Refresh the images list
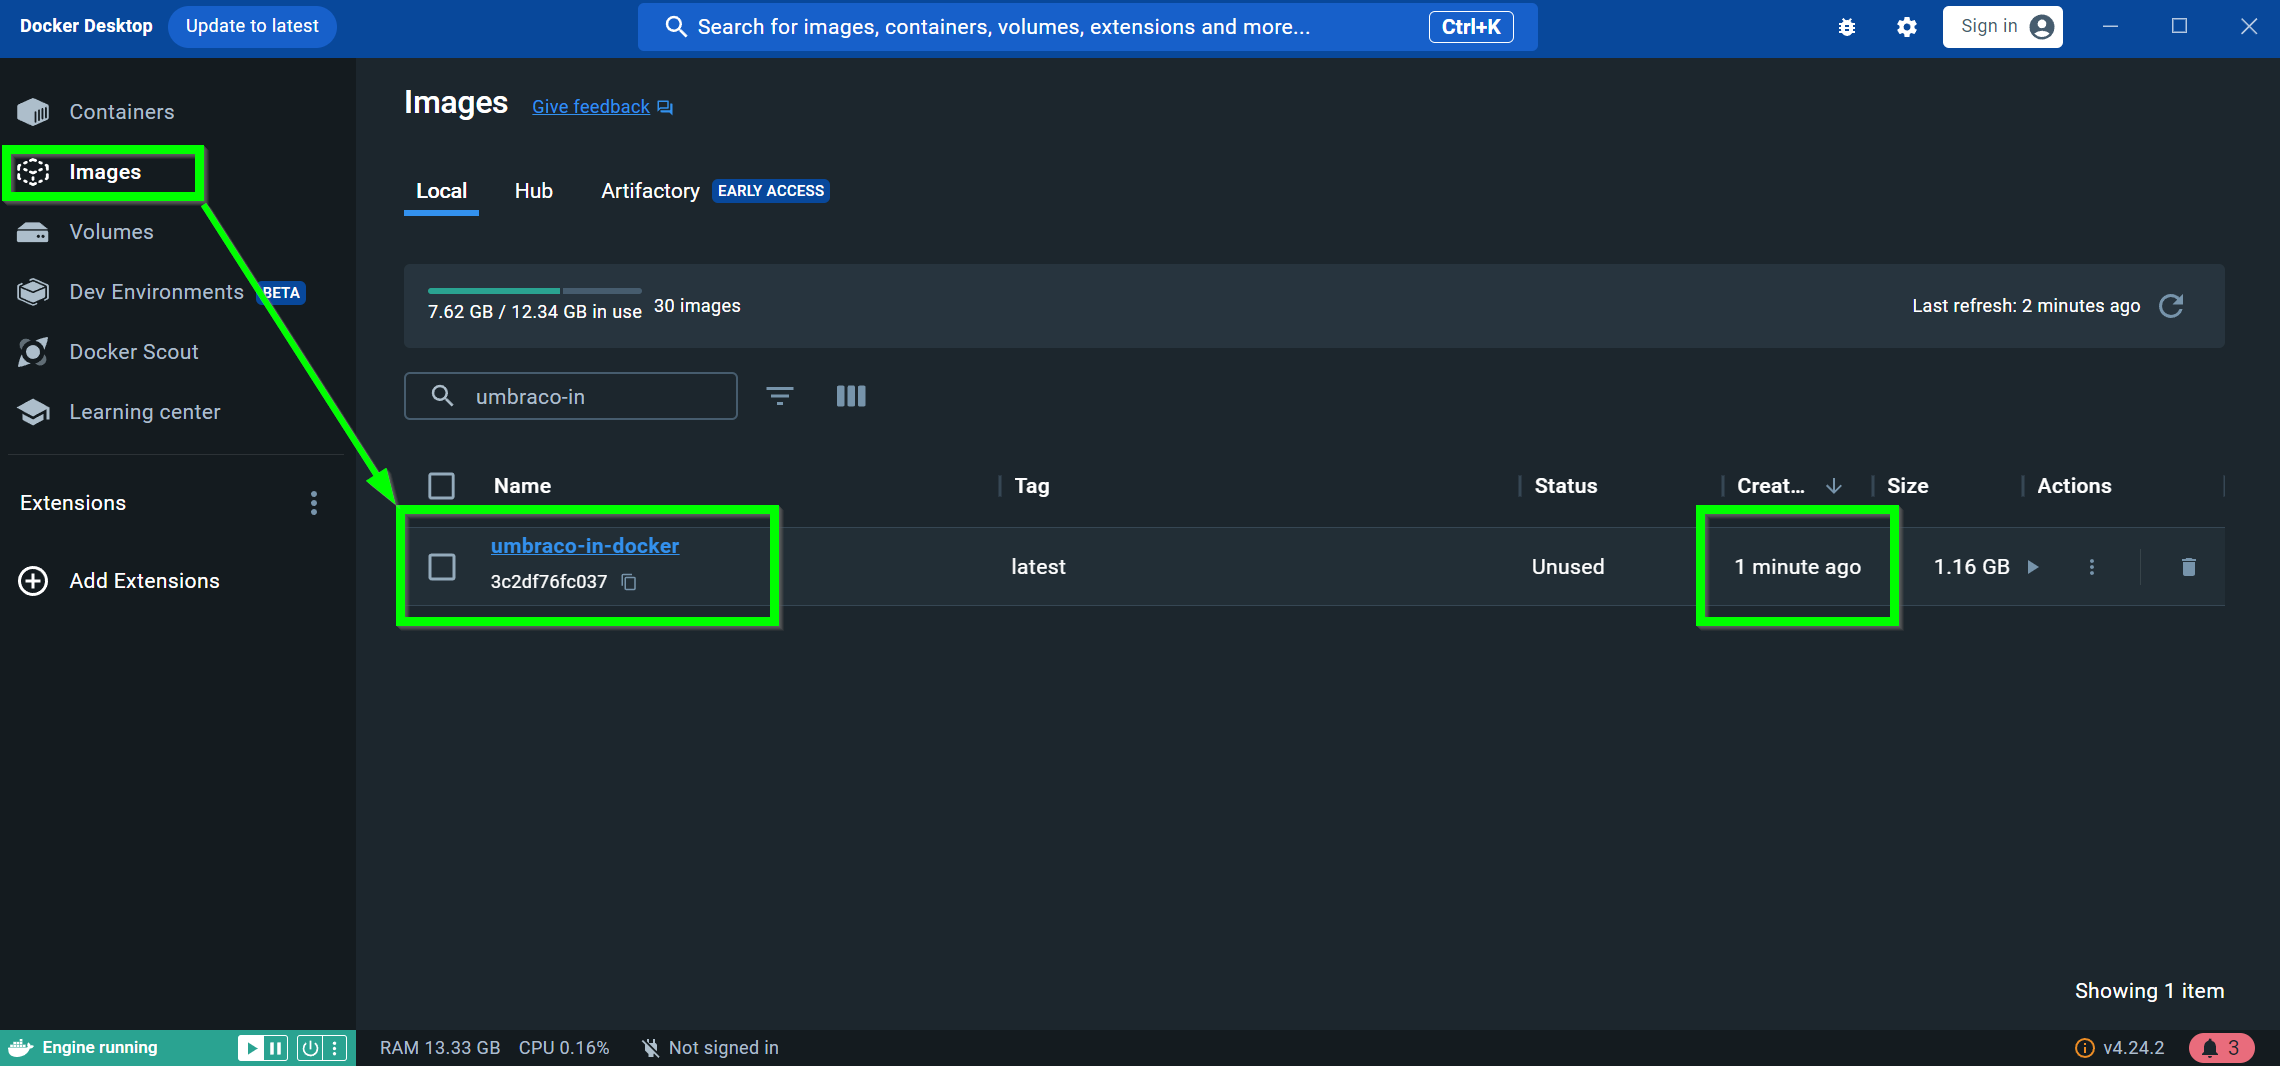2280x1066 pixels. click(x=2171, y=306)
